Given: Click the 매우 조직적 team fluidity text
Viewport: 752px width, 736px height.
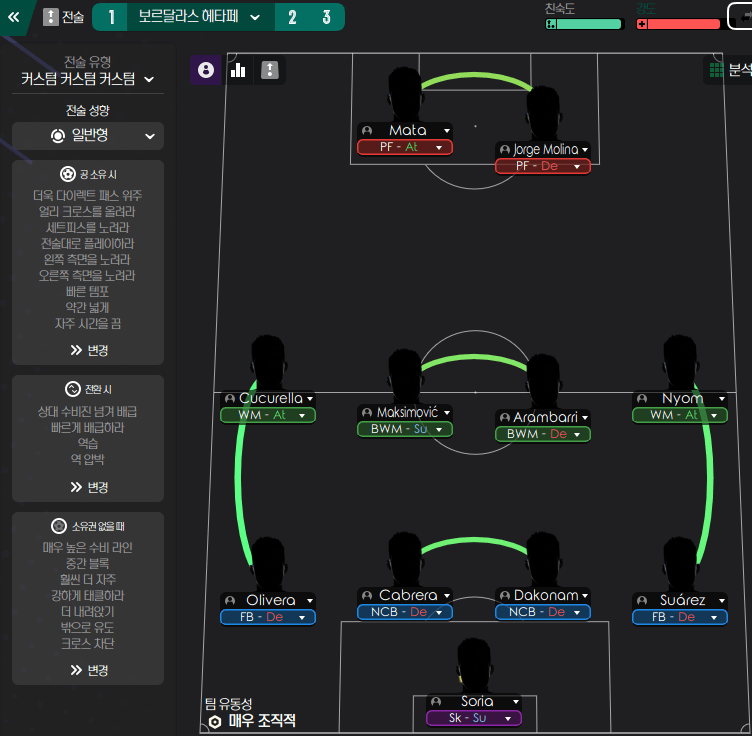Looking at the screenshot, I should (262, 721).
